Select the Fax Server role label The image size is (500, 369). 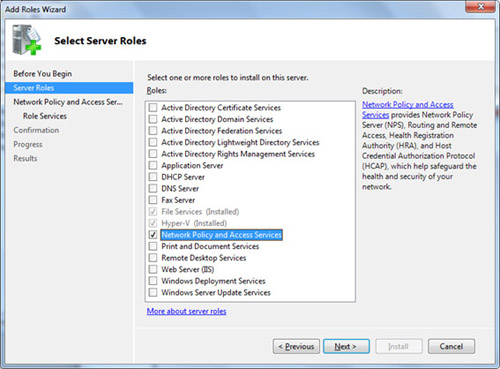pos(178,200)
